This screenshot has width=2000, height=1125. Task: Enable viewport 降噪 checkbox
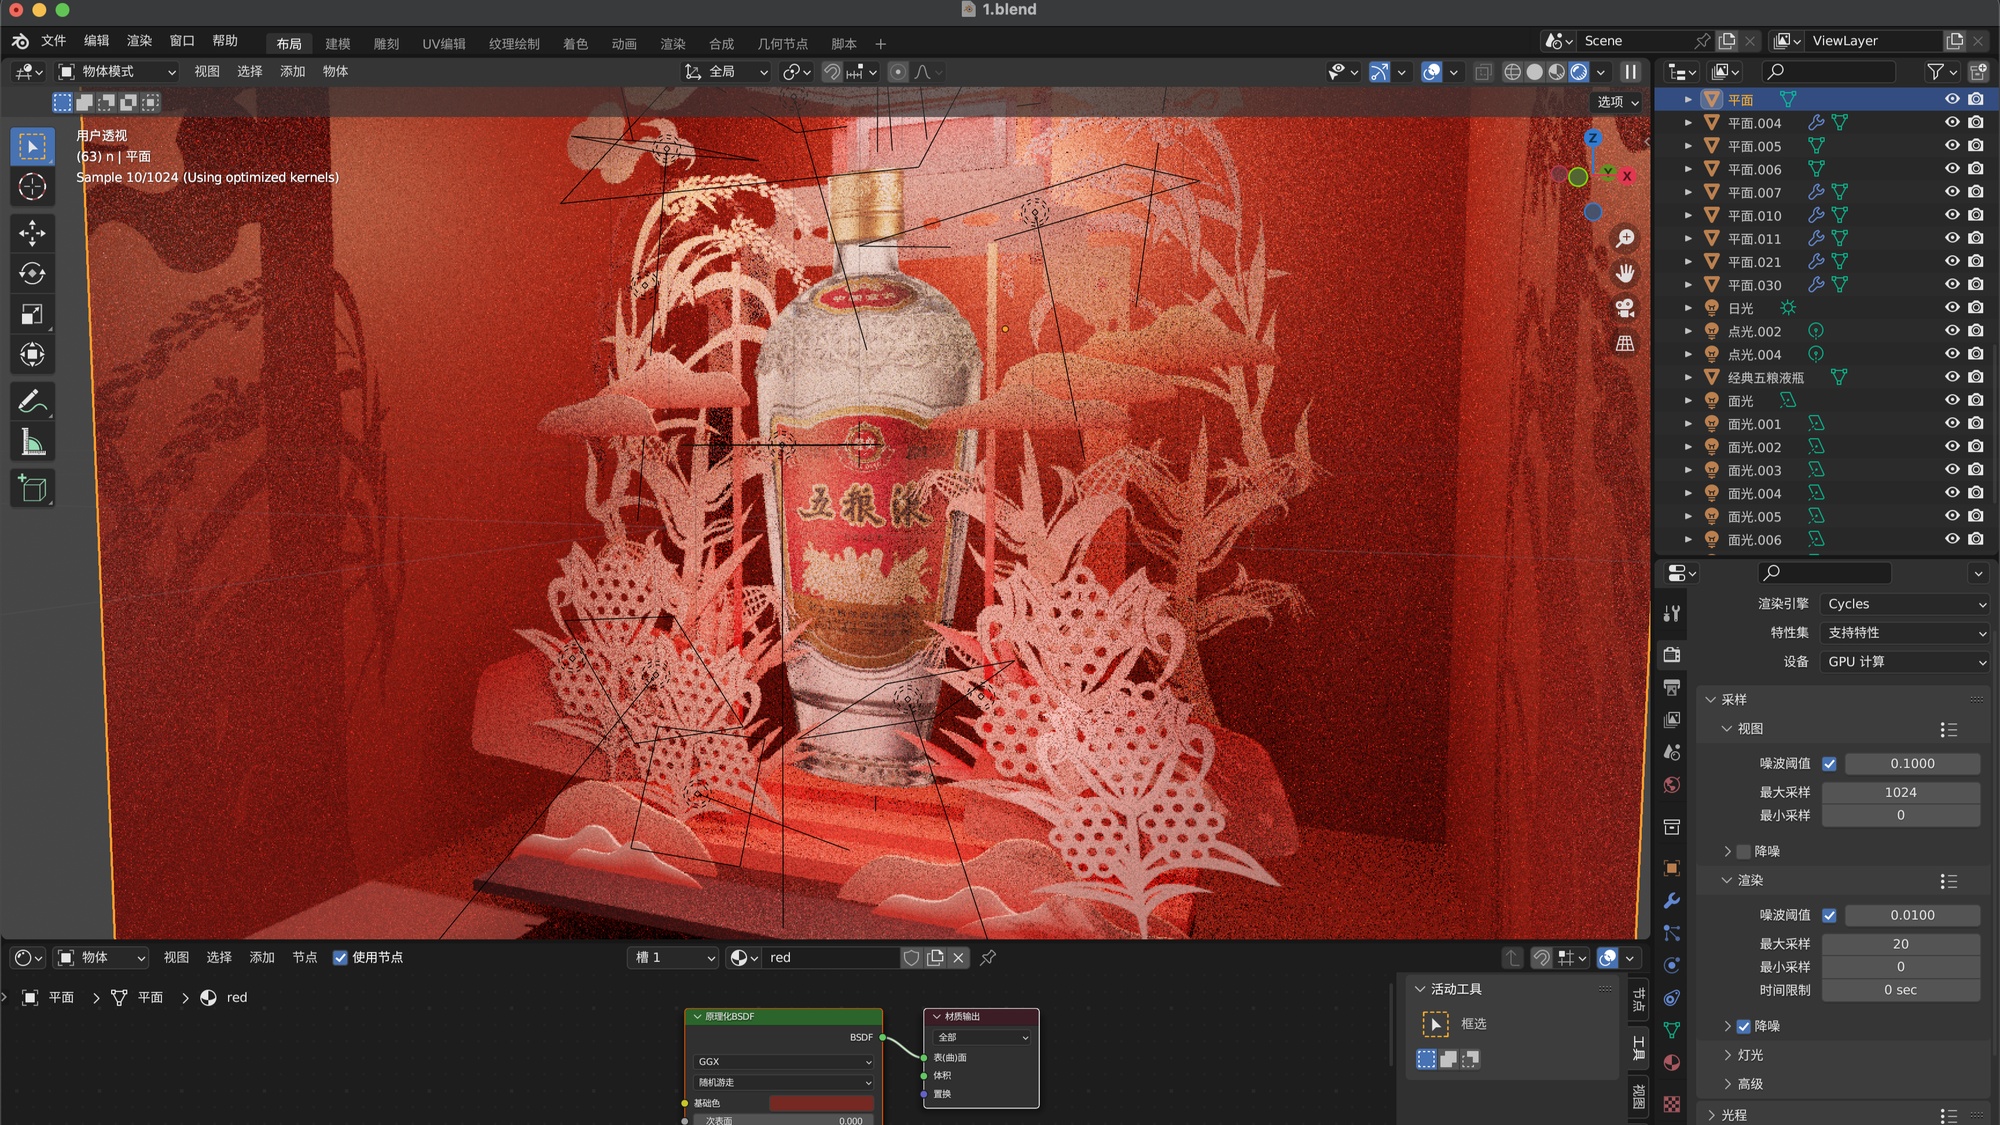click(x=1744, y=852)
